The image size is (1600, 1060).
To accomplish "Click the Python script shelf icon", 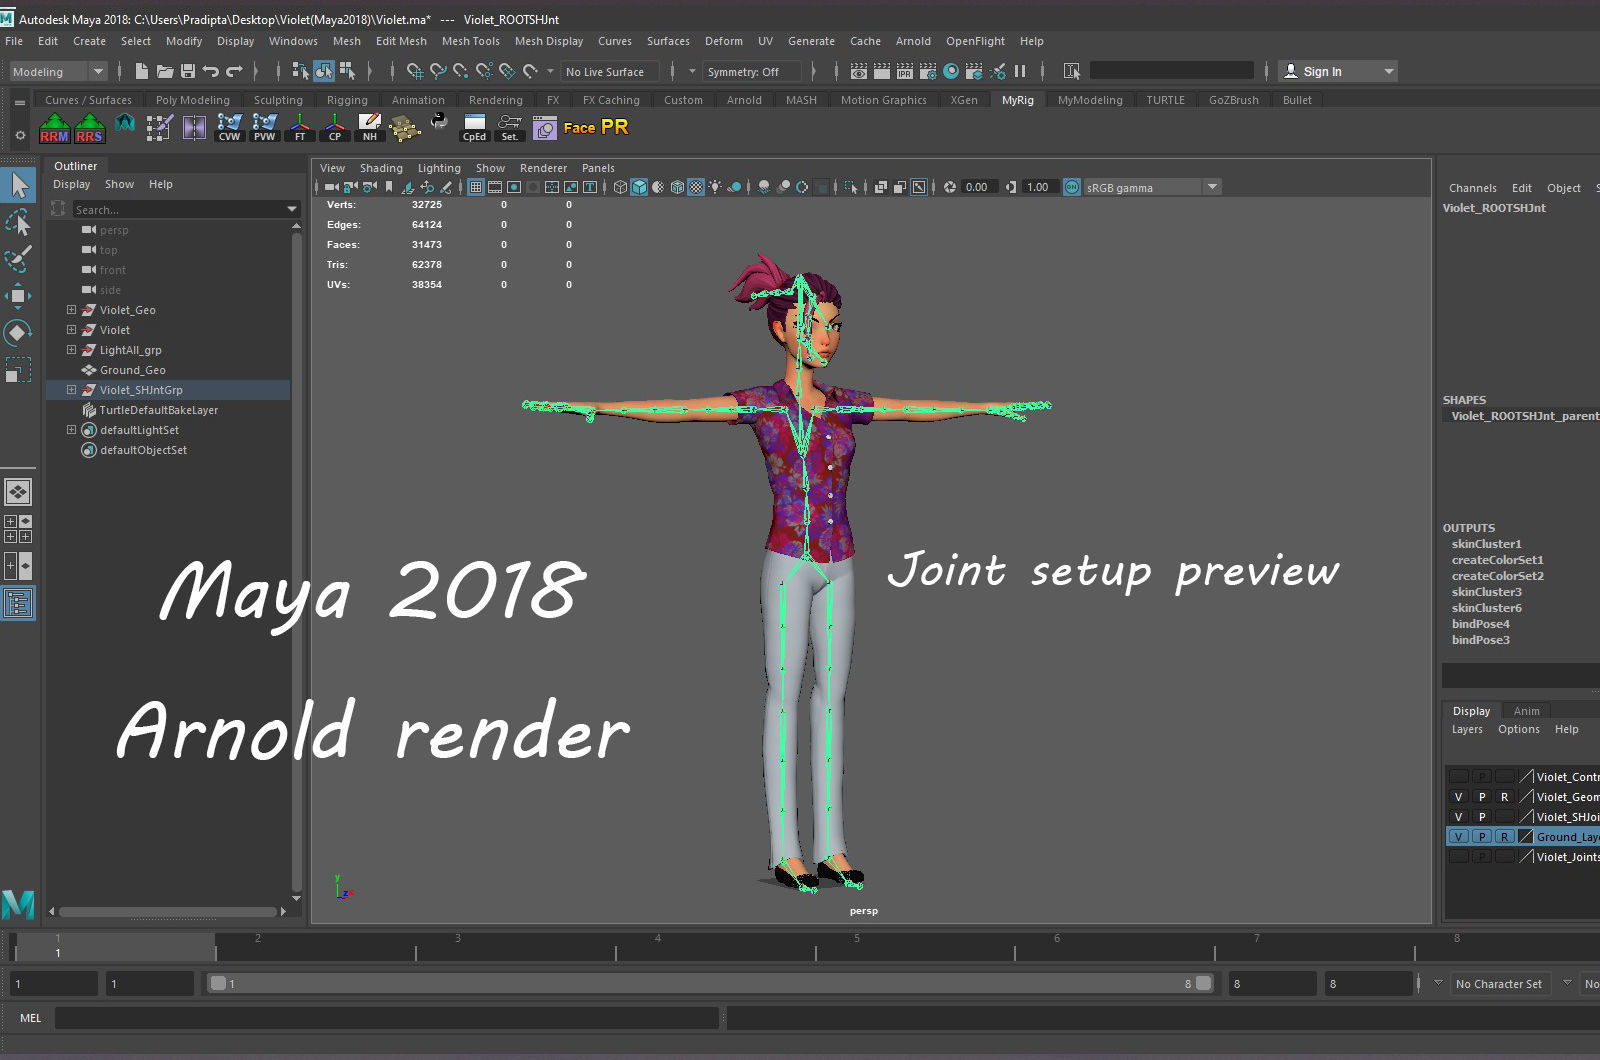I will [x=439, y=122].
